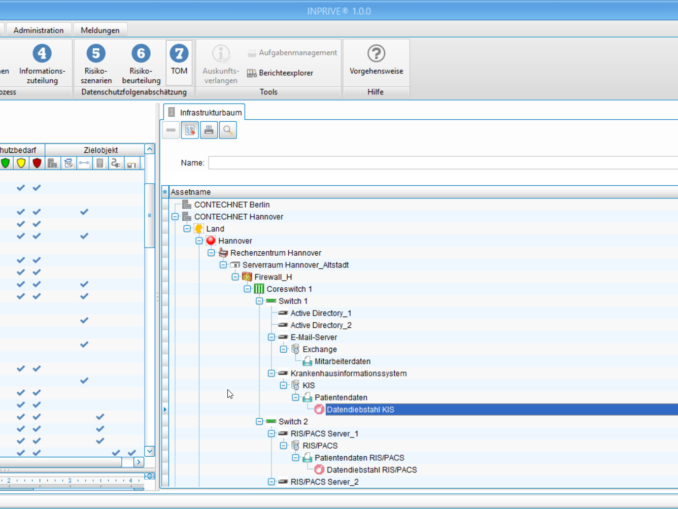678x509 pixels.
Task: Open step 4 Informationszuteilung in the ribbon
Action: click(x=42, y=64)
